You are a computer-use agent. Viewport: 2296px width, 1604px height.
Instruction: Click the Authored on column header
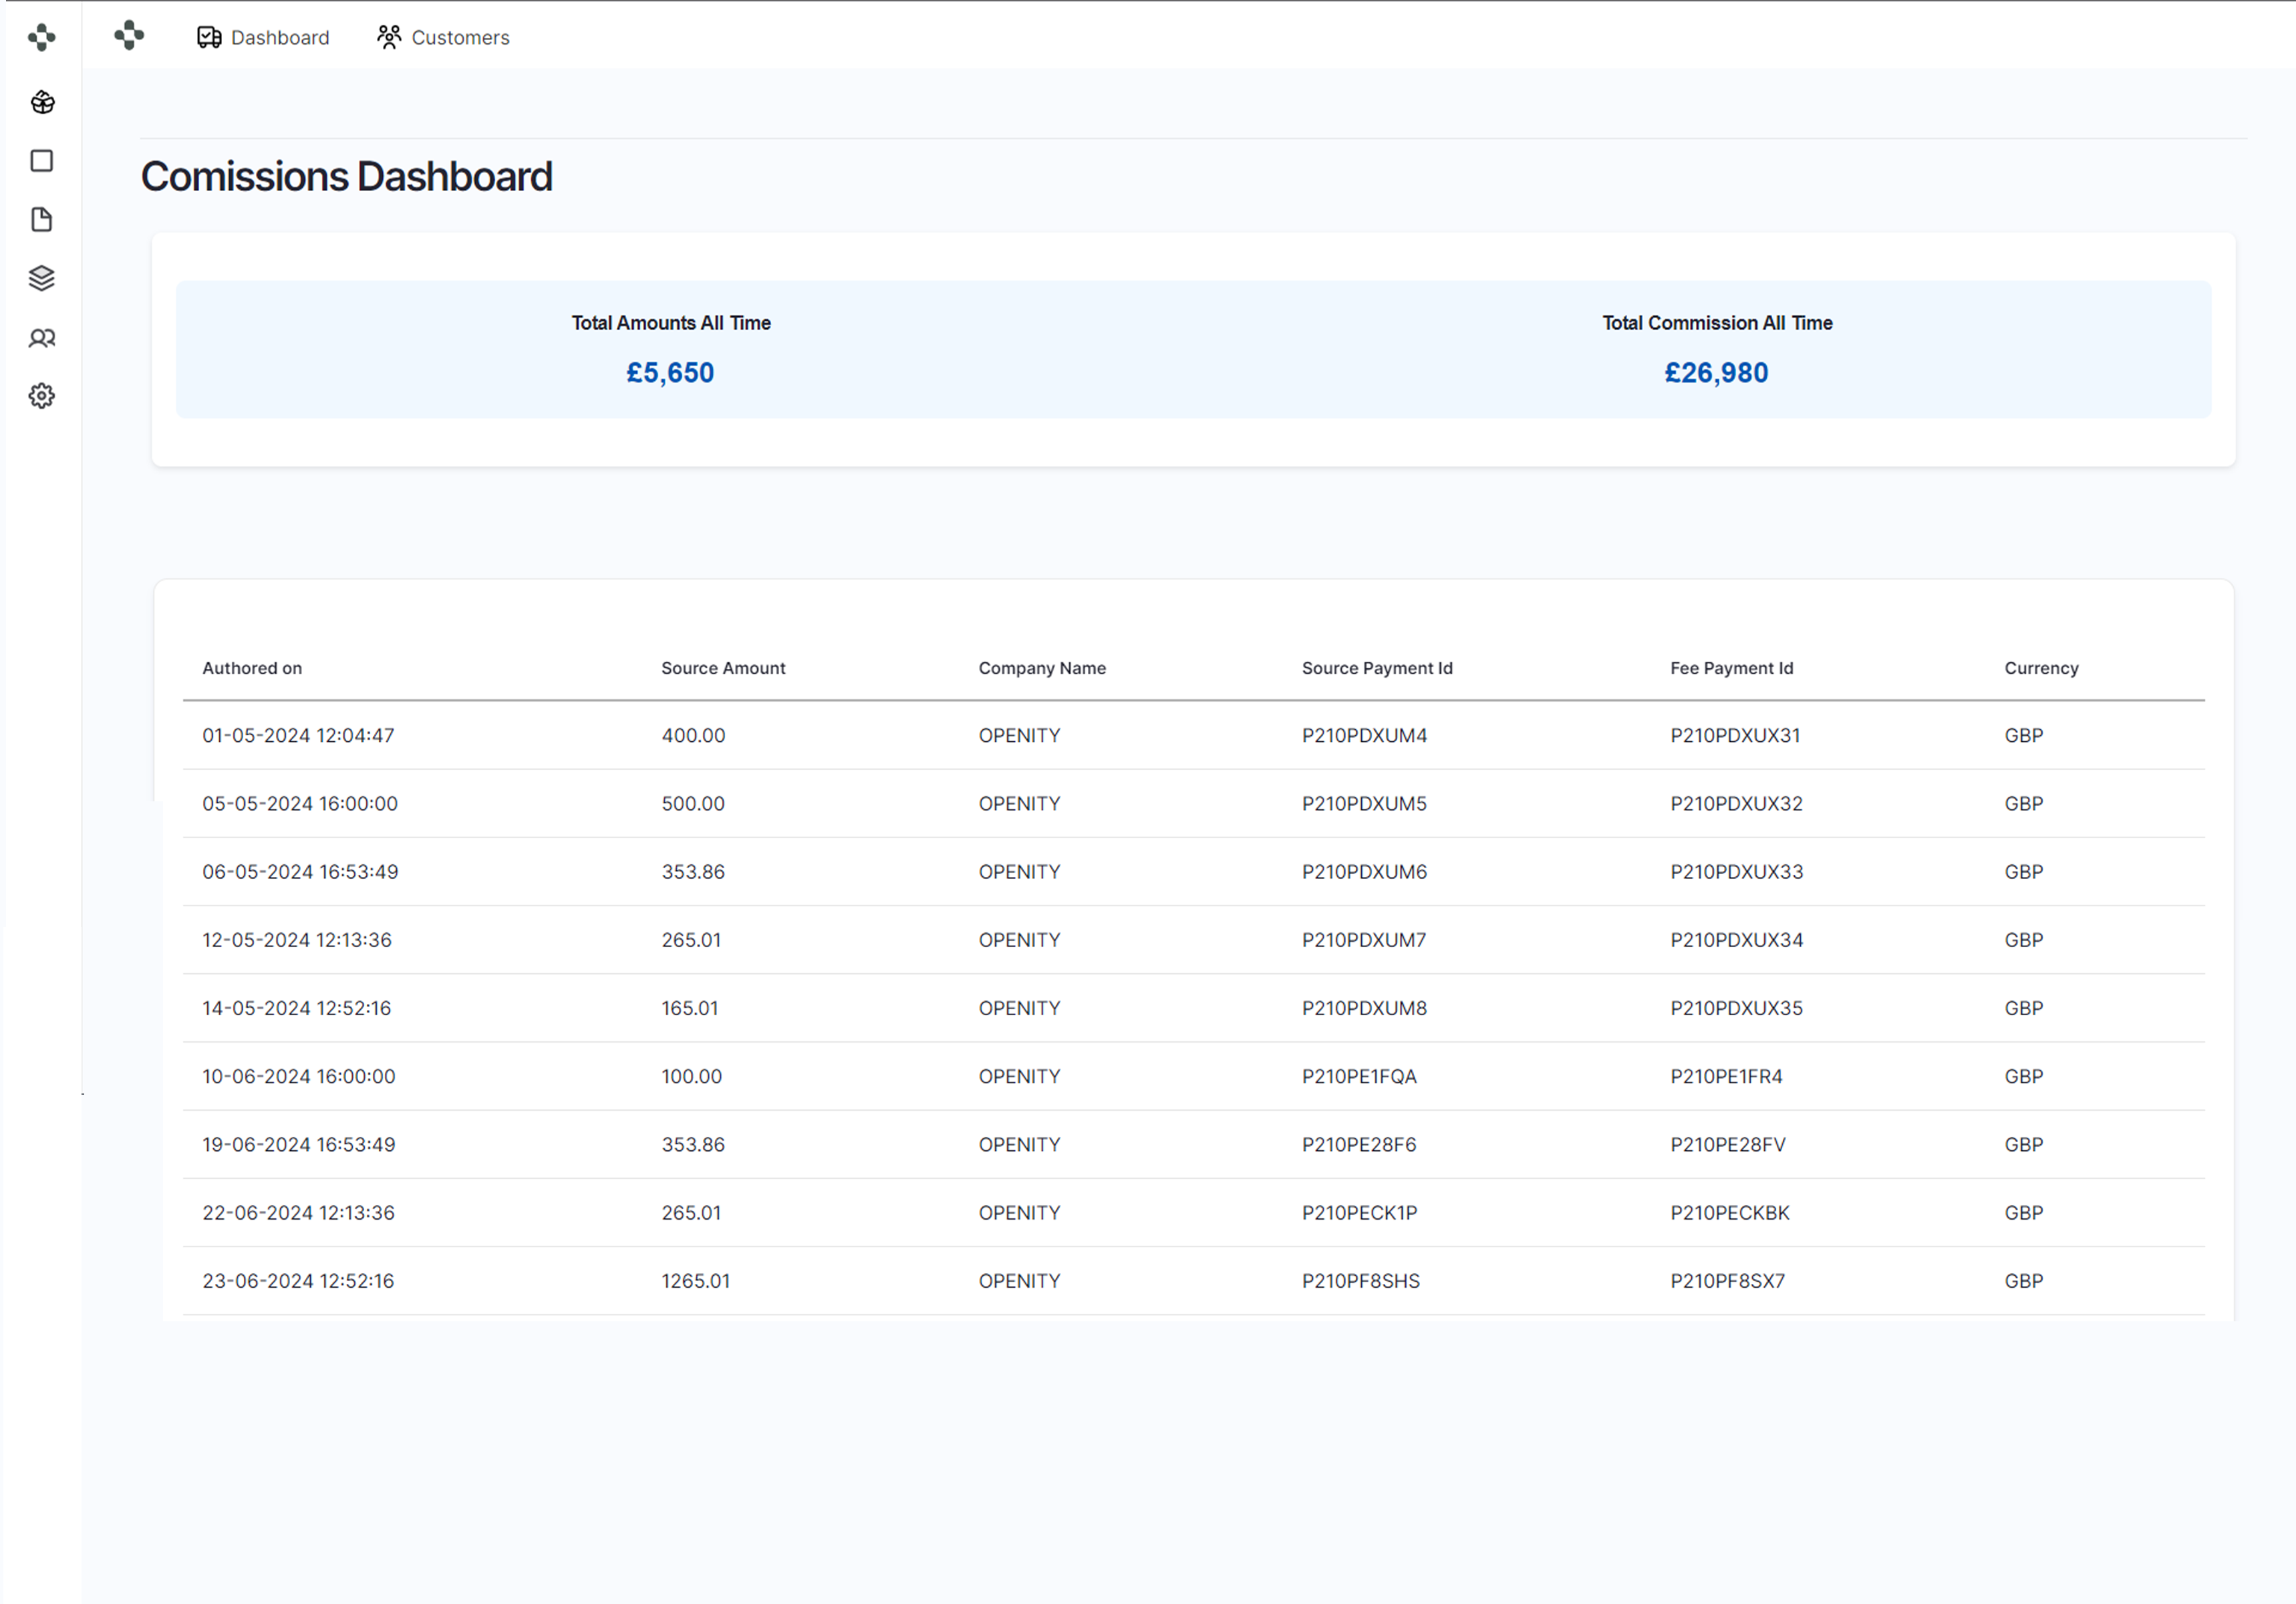(x=252, y=668)
